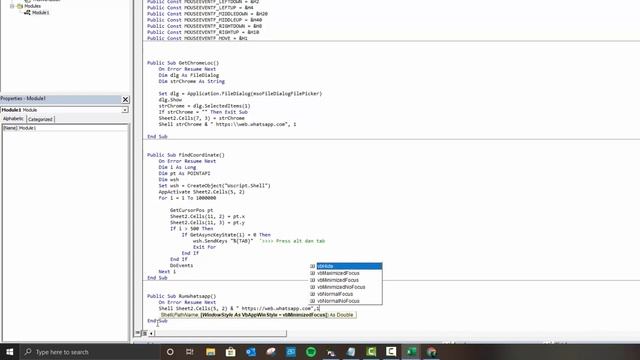Click the green Press alt dan tab comment

point(292,241)
